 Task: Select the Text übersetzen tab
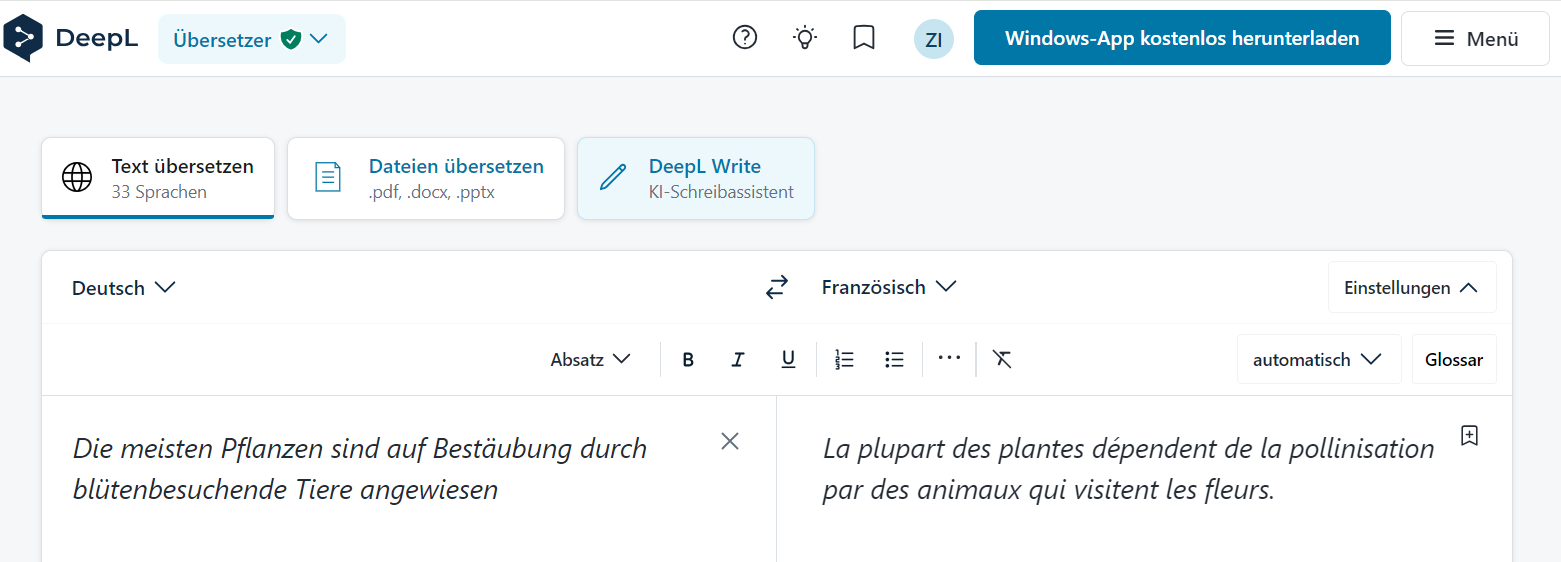click(x=158, y=178)
